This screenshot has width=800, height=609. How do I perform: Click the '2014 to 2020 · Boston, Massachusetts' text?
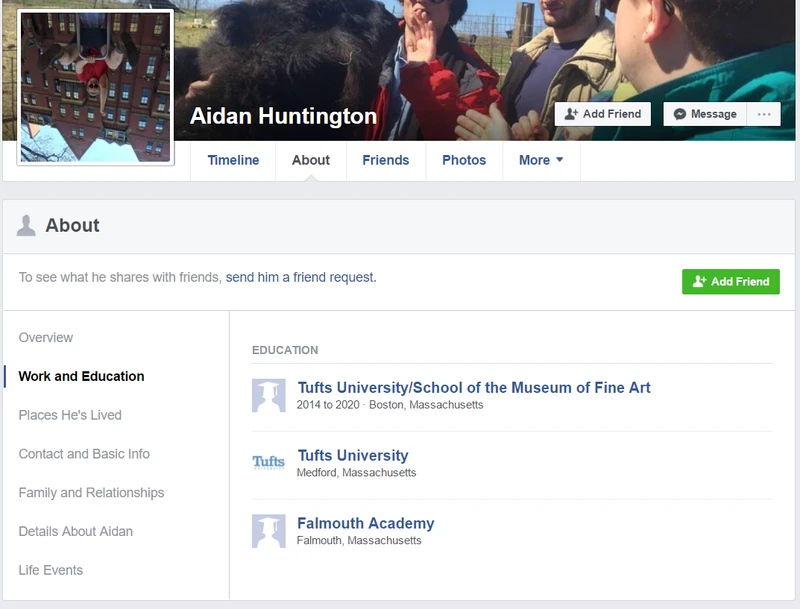tap(390, 405)
